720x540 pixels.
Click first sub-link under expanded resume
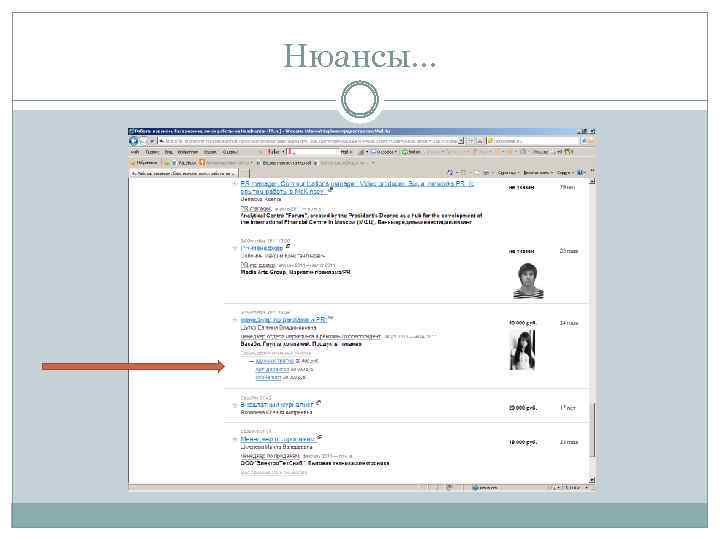click(275, 361)
